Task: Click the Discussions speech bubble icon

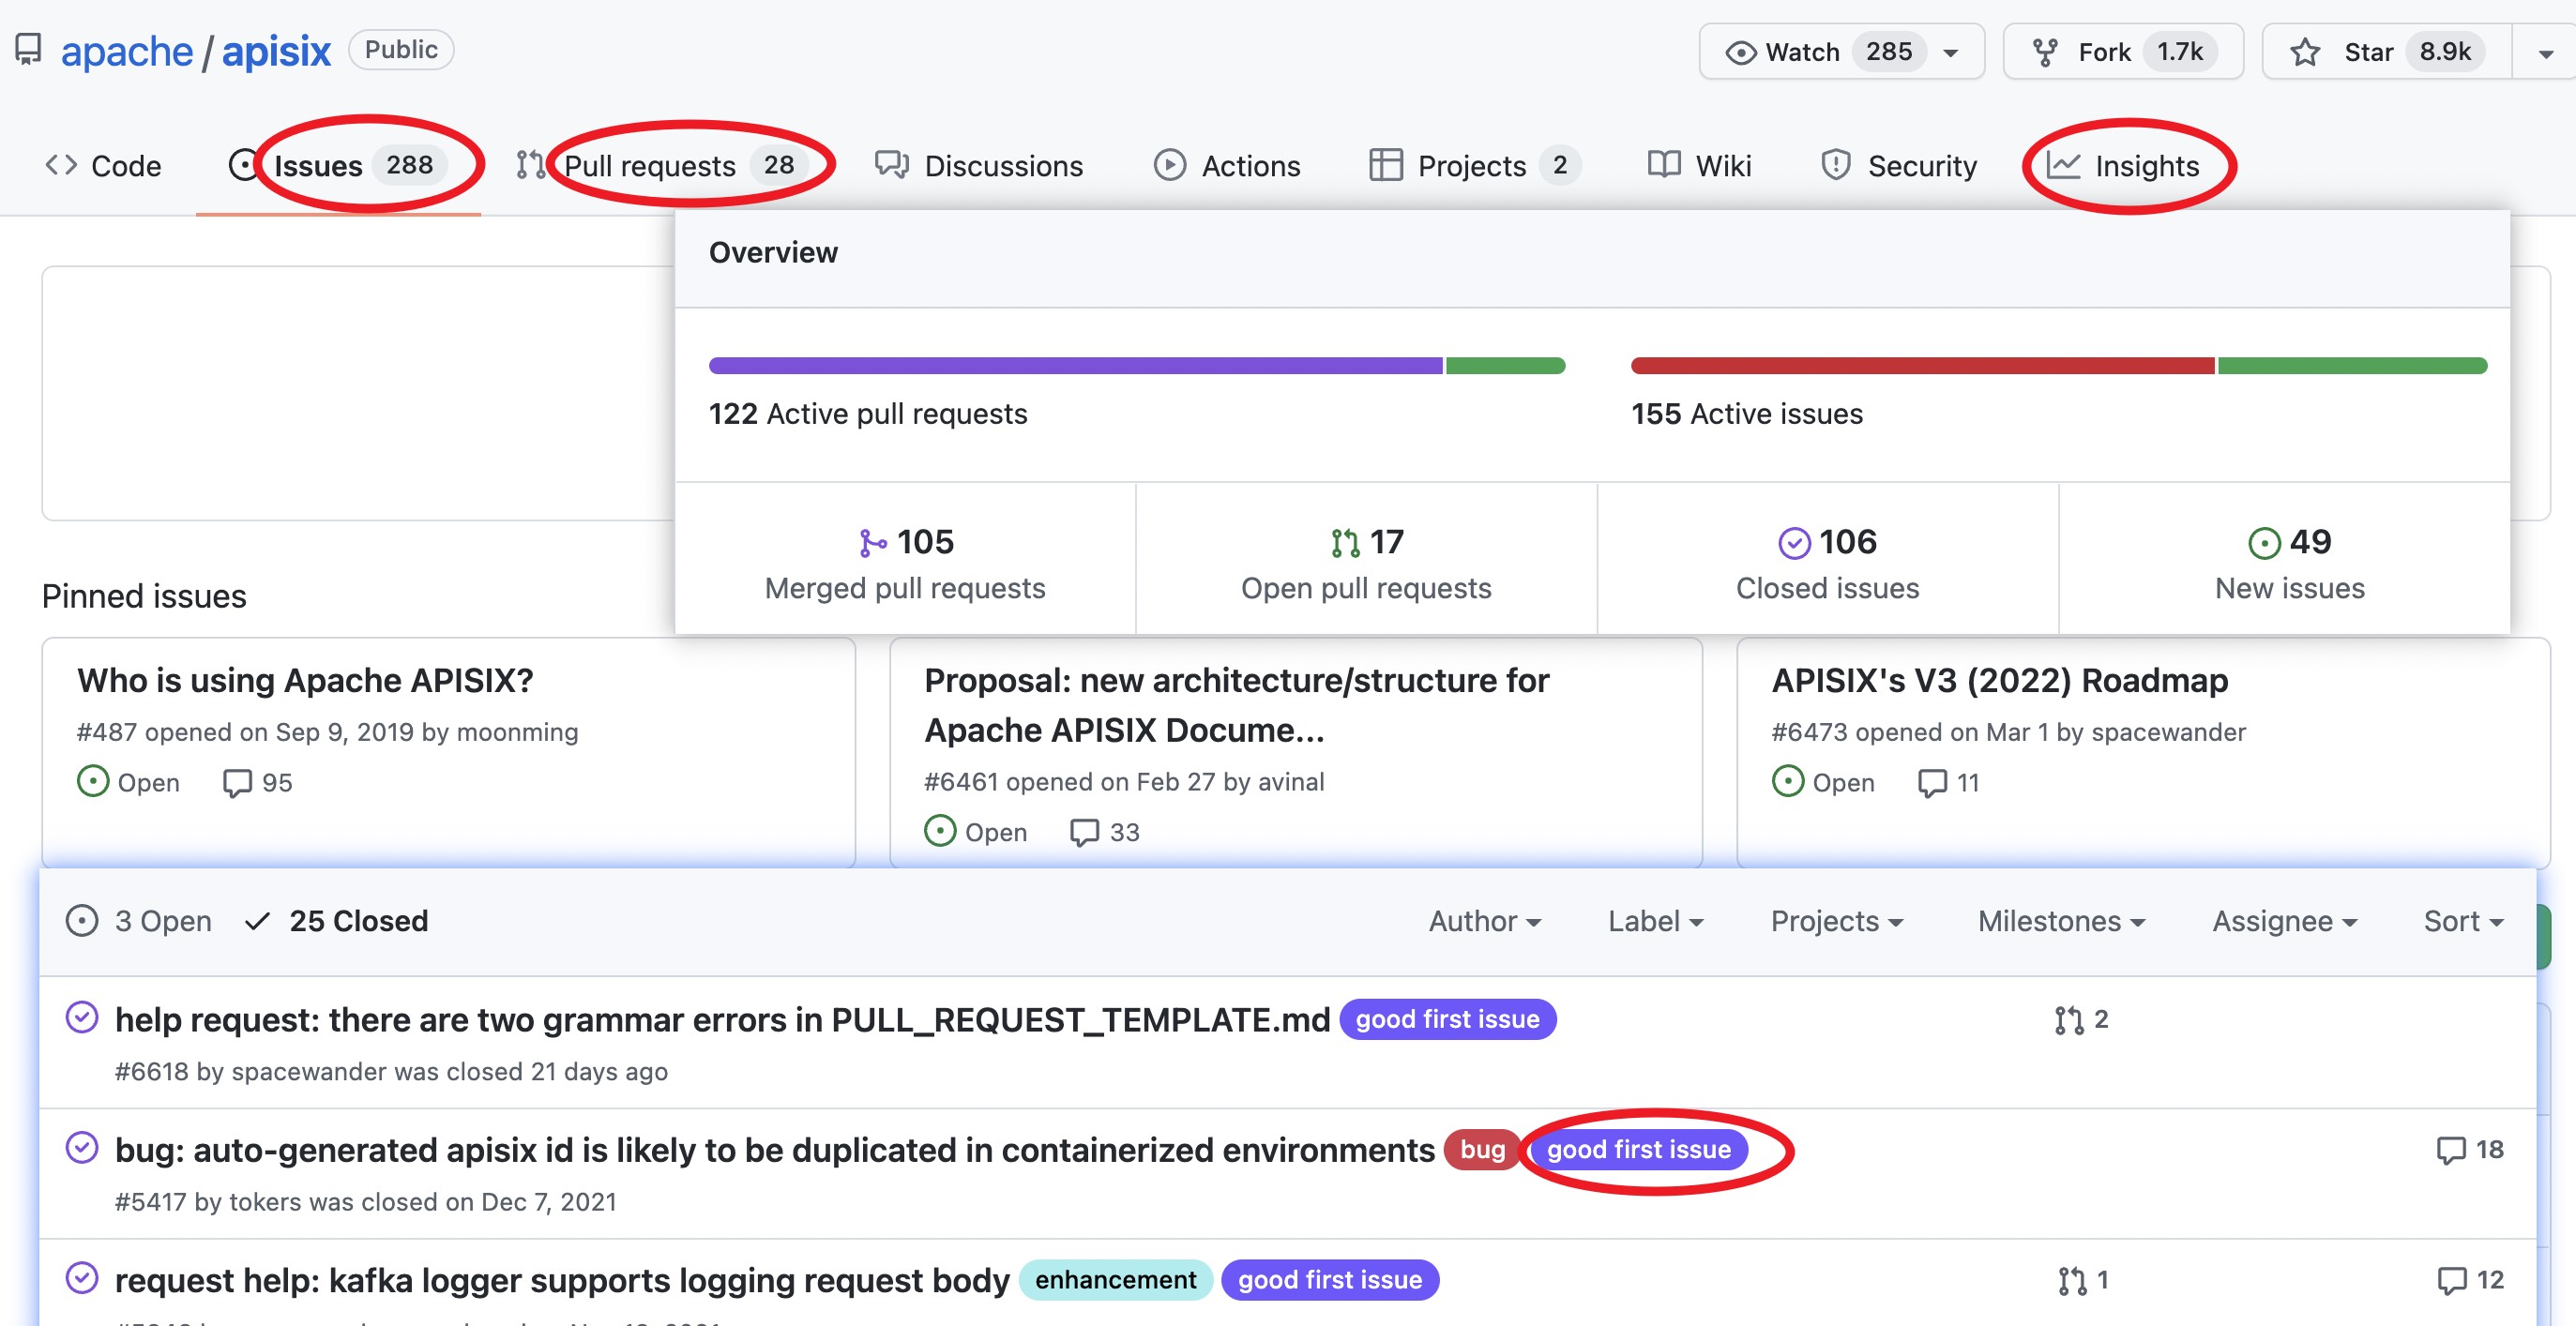Action: [892, 164]
